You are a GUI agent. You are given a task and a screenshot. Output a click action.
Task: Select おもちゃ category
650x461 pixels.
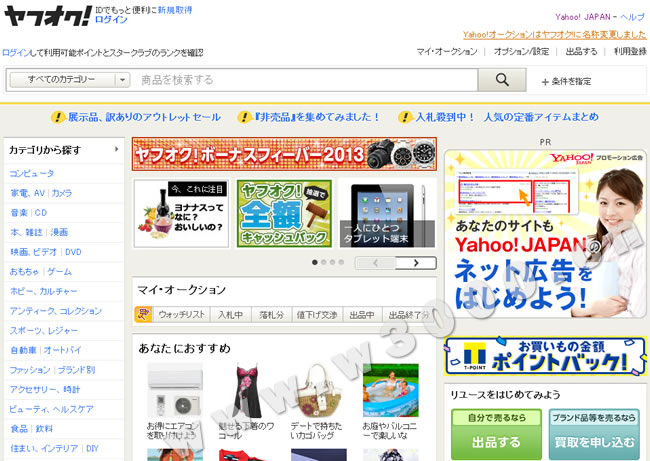(24, 272)
